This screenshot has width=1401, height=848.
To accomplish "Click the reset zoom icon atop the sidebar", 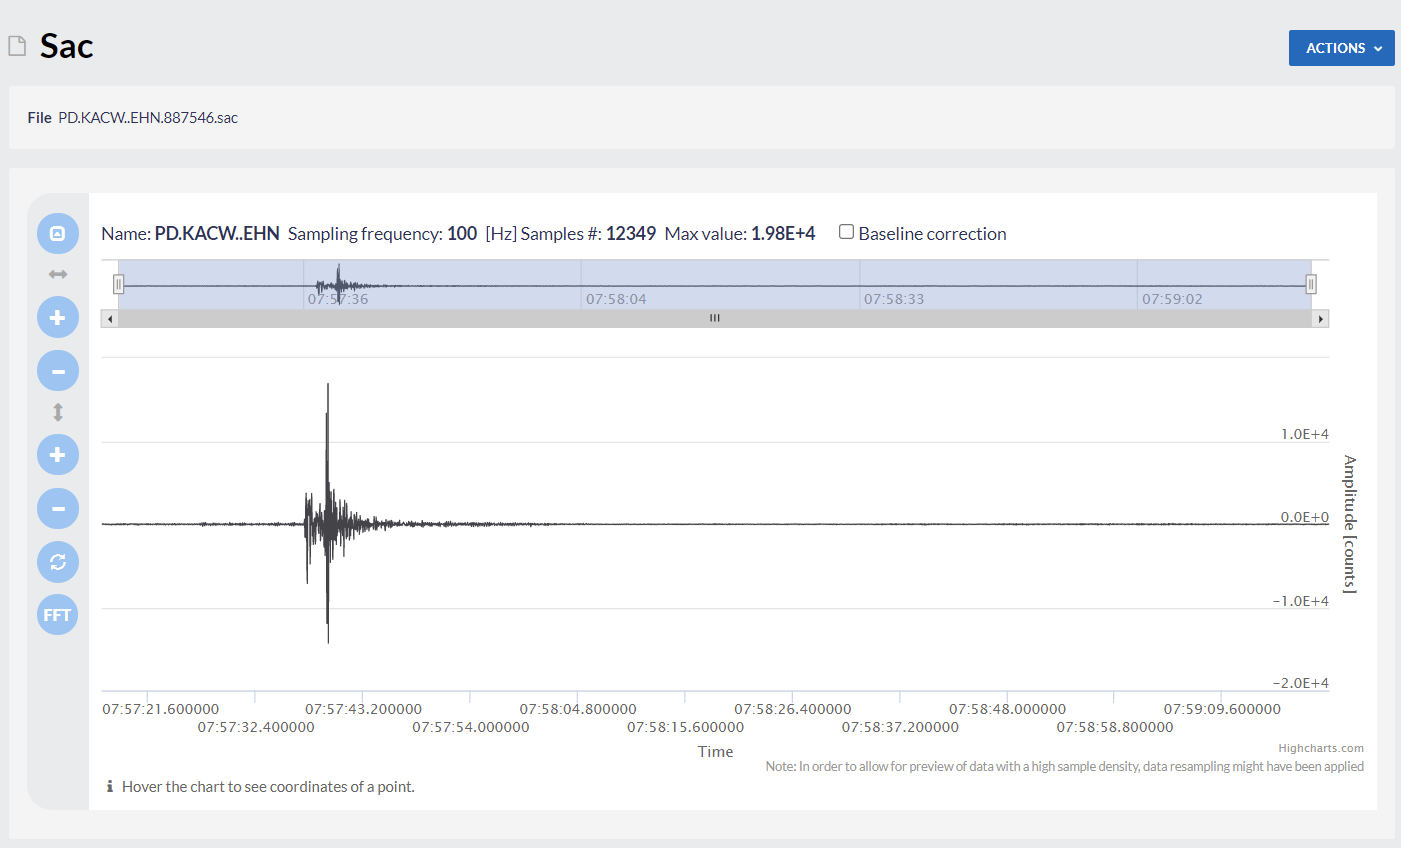I will (58, 233).
